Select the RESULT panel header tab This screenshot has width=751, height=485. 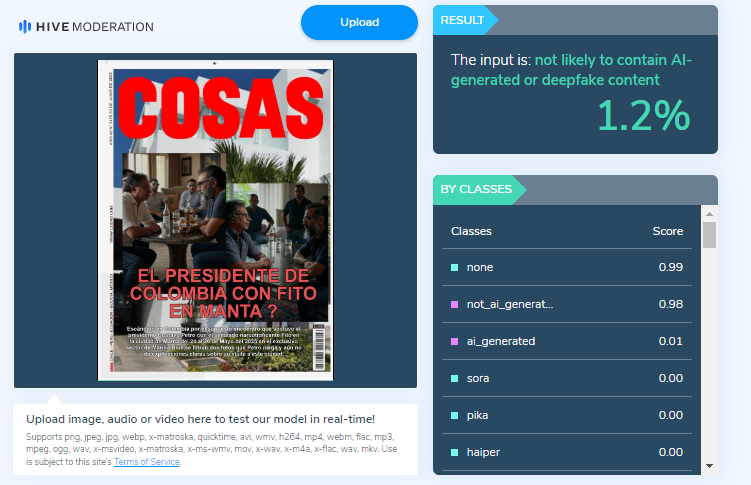466,20
